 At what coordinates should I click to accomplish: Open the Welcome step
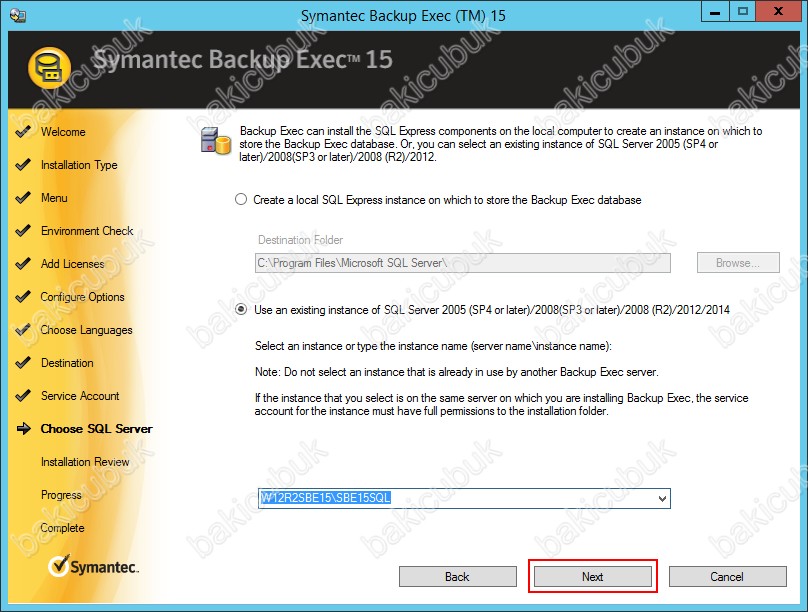pos(63,132)
